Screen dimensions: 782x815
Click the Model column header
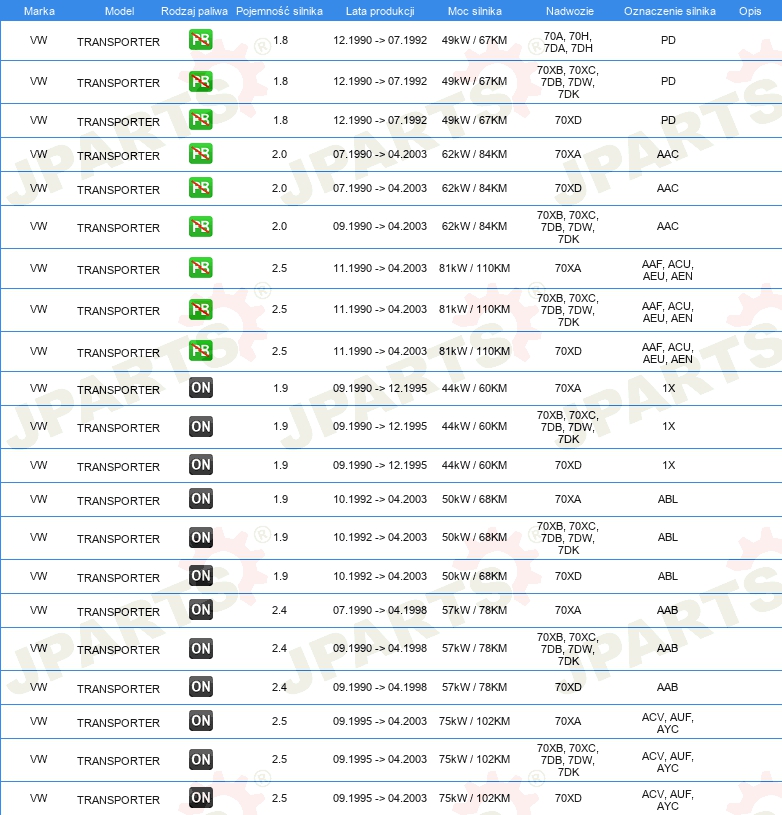(x=119, y=11)
